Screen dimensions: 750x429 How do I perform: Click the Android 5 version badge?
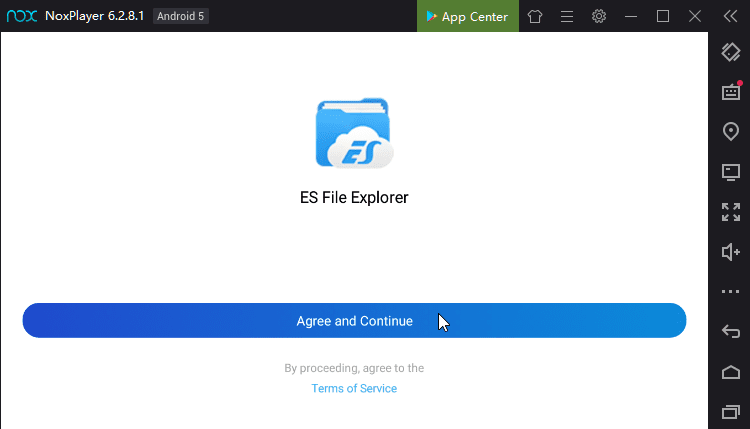(180, 16)
